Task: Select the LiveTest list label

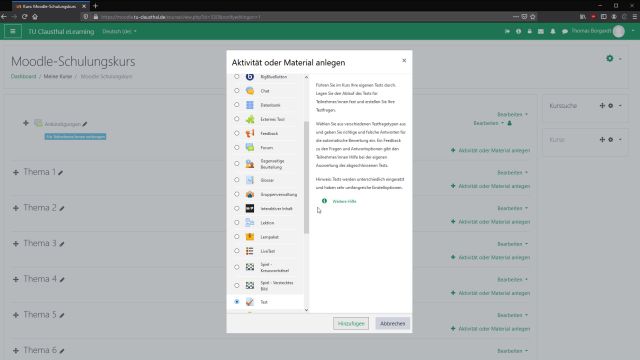Action: pos(268,251)
